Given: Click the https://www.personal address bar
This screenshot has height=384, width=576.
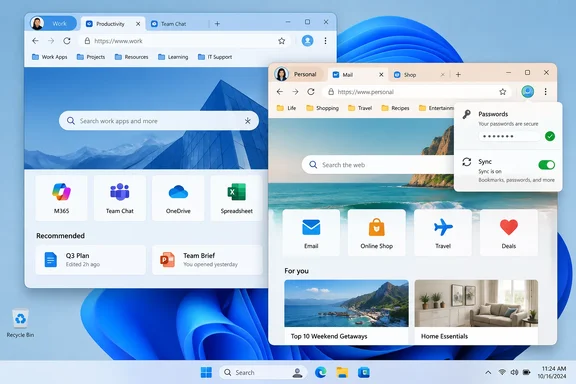Looking at the screenshot, I should 418,92.
